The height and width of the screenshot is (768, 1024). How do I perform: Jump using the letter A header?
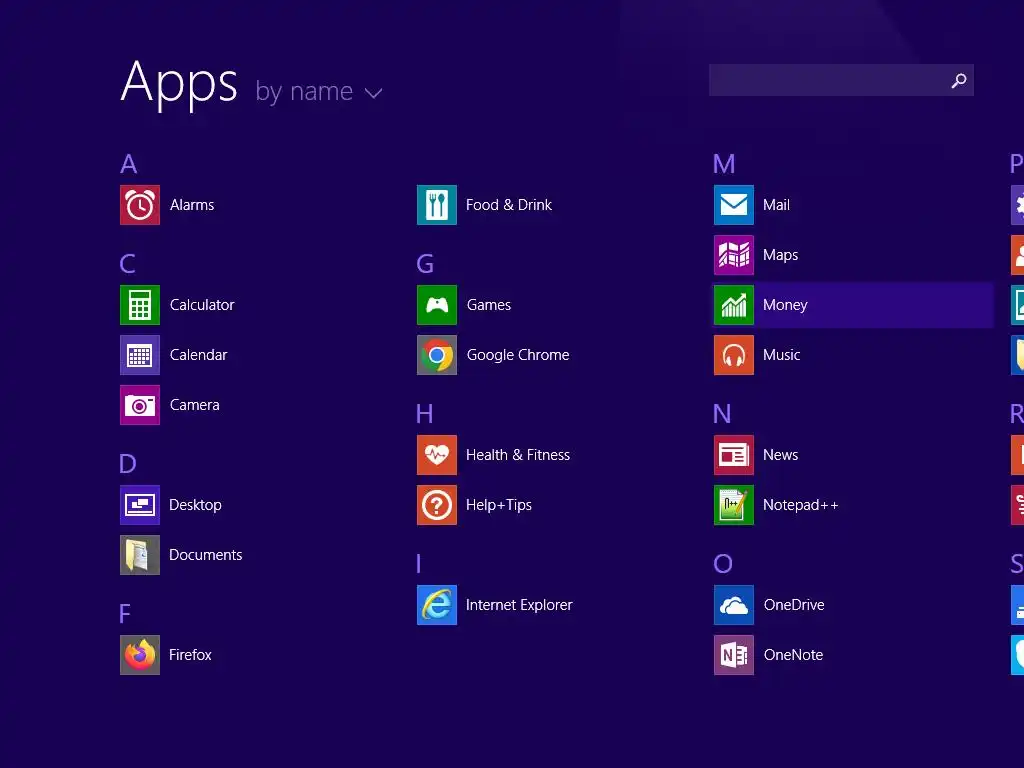click(x=129, y=164)
